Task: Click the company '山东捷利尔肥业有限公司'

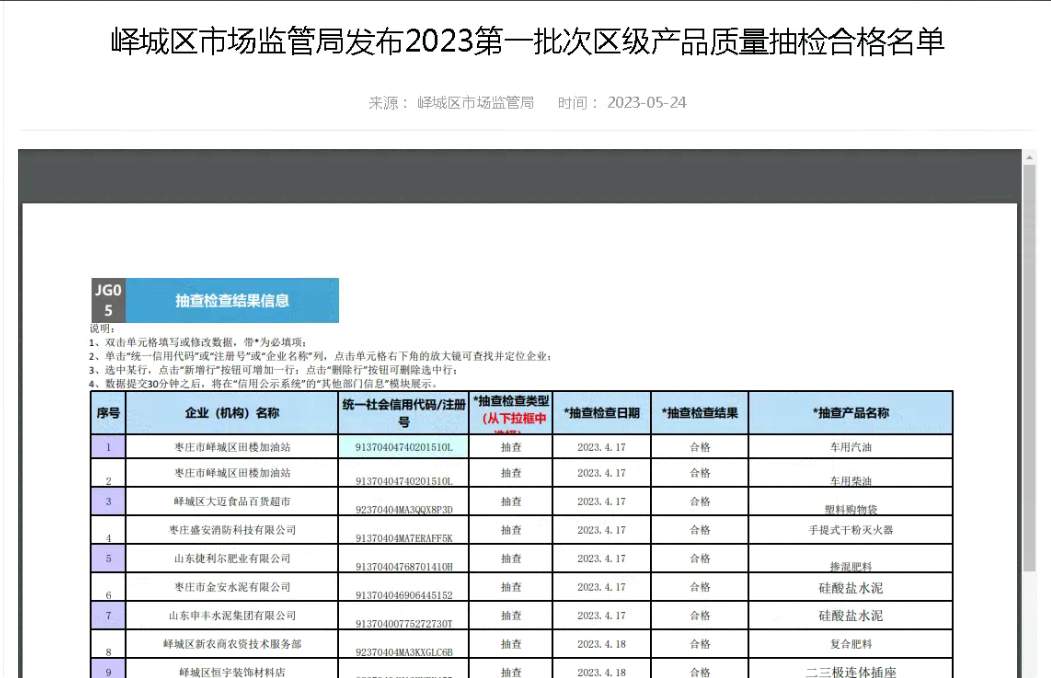Action: 232,558
